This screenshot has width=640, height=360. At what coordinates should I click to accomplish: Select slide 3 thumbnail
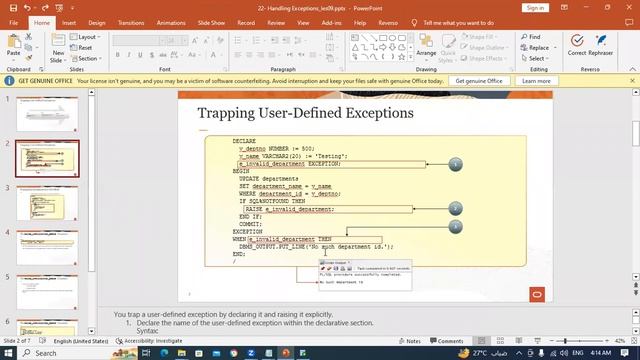tap(47, 203)
